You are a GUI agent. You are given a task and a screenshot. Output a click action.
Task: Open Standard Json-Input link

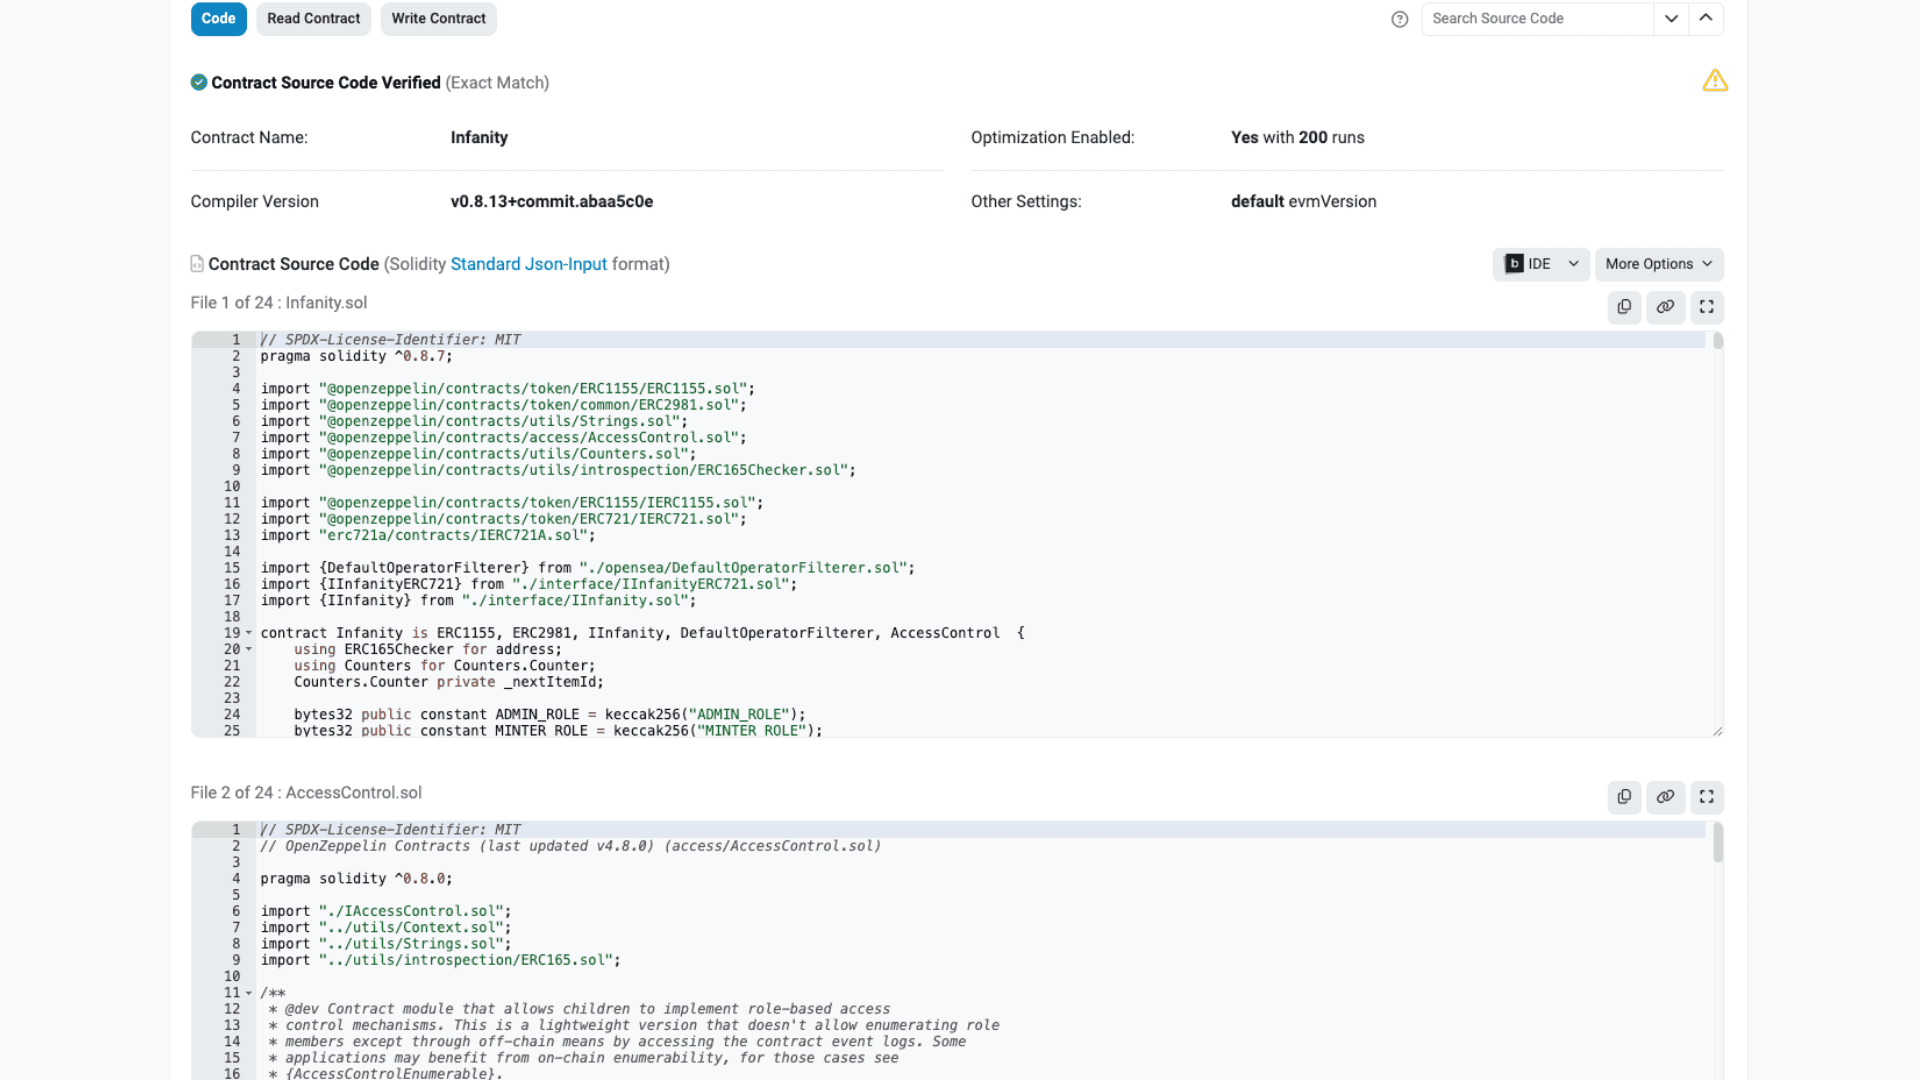[x=528, y=264]
